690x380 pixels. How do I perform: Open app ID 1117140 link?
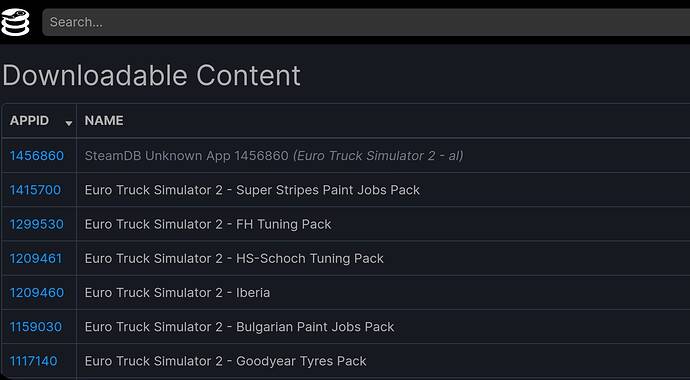tap(33, 361)
